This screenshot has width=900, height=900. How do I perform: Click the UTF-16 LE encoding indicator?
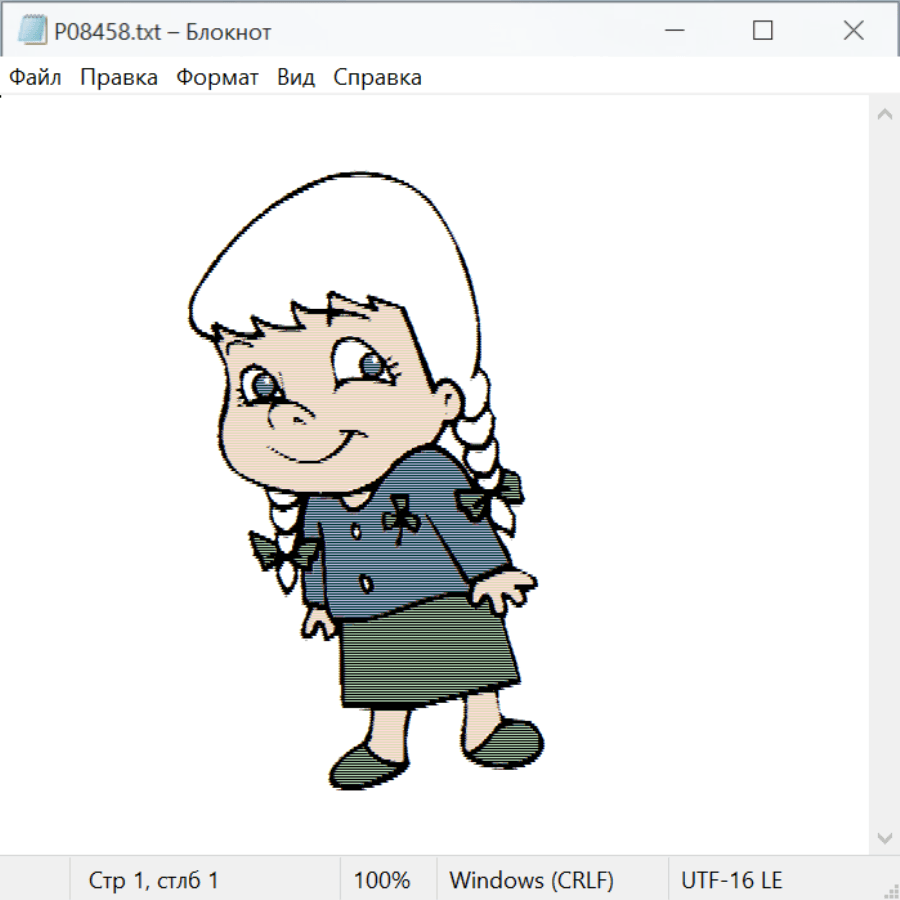point(731,880)
